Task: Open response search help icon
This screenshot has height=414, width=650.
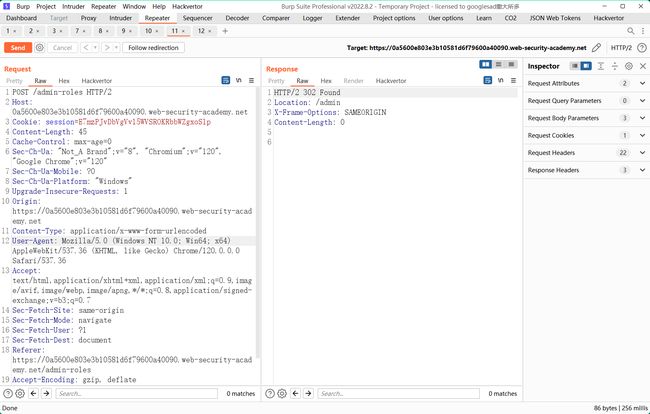Action: (270, 393)
